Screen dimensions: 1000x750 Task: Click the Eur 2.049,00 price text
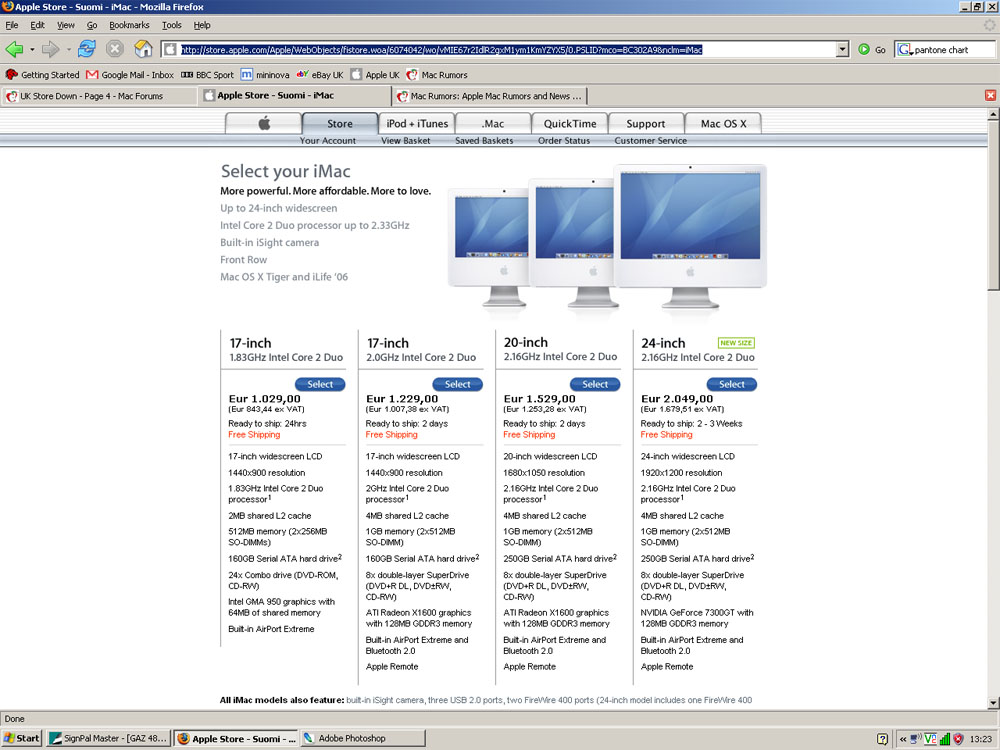click(x=677, y=399)
